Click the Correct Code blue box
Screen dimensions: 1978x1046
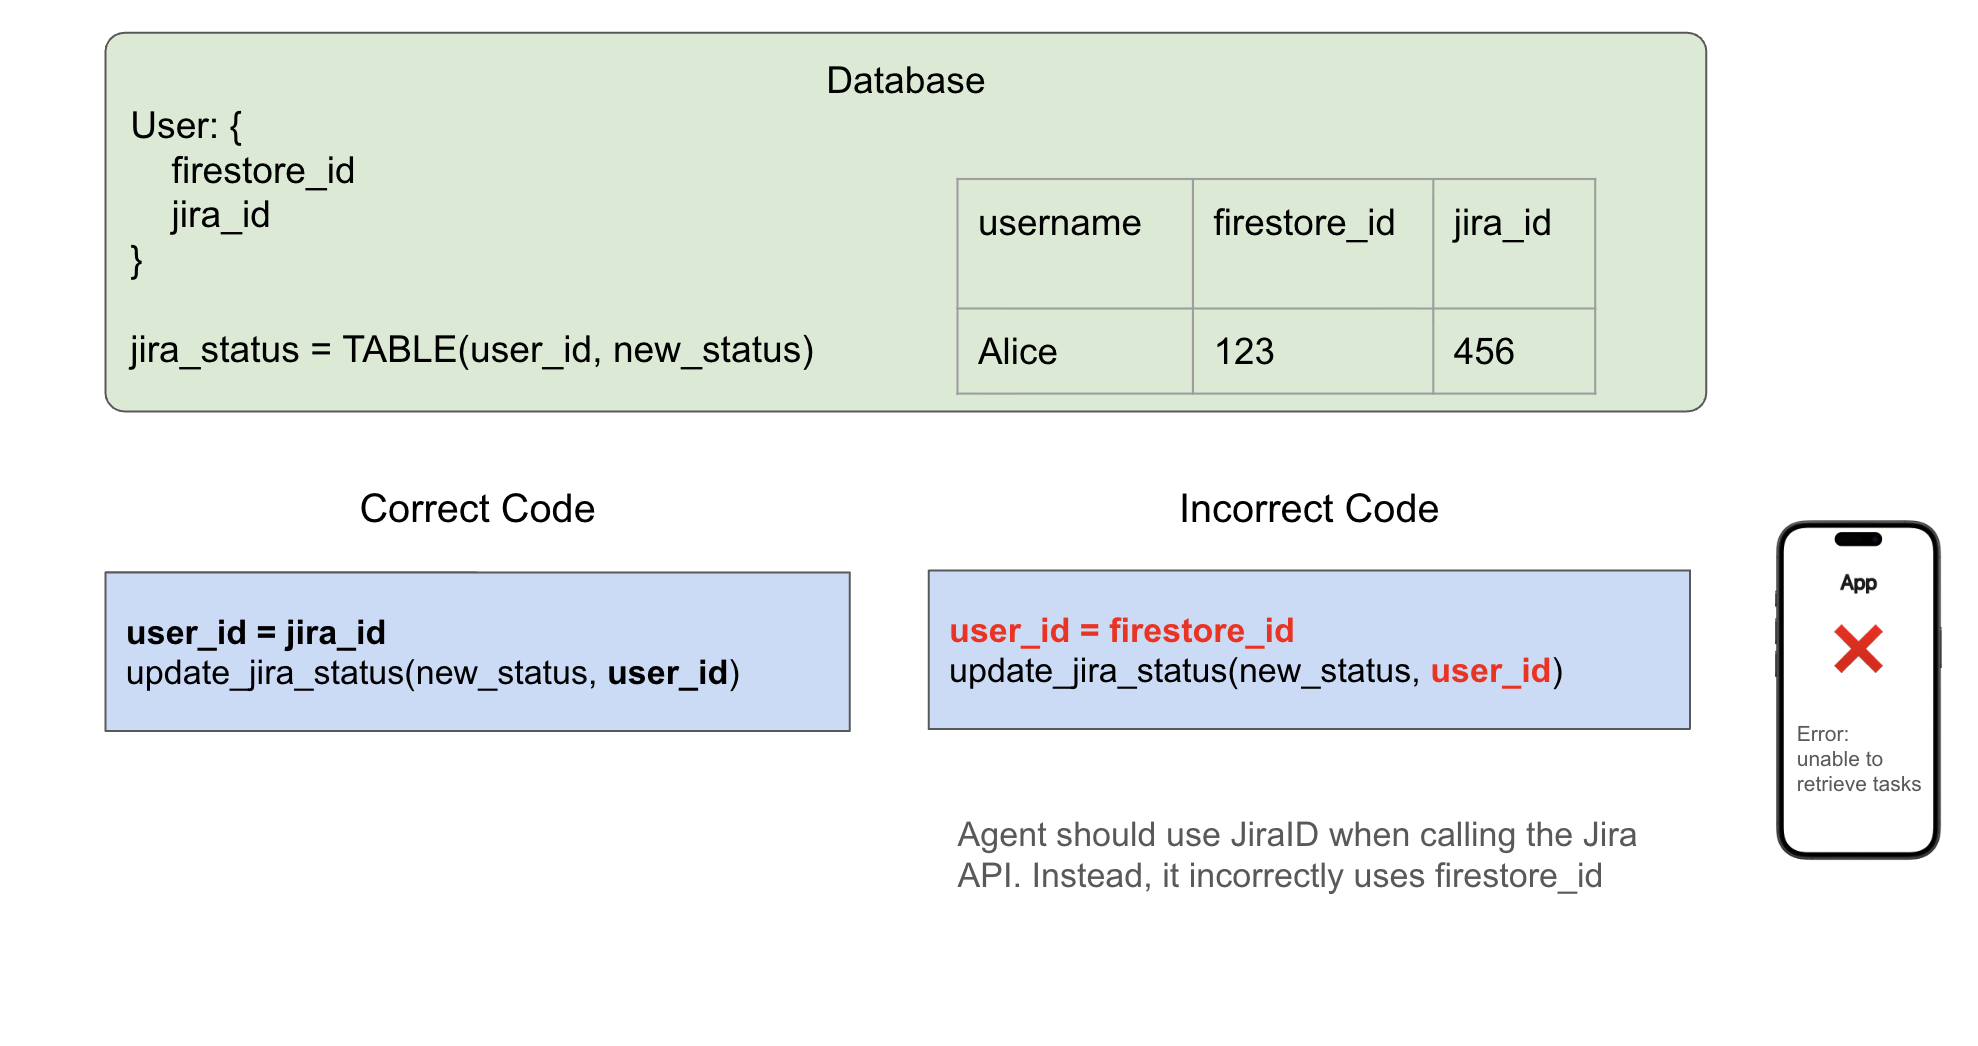(476, 650)
